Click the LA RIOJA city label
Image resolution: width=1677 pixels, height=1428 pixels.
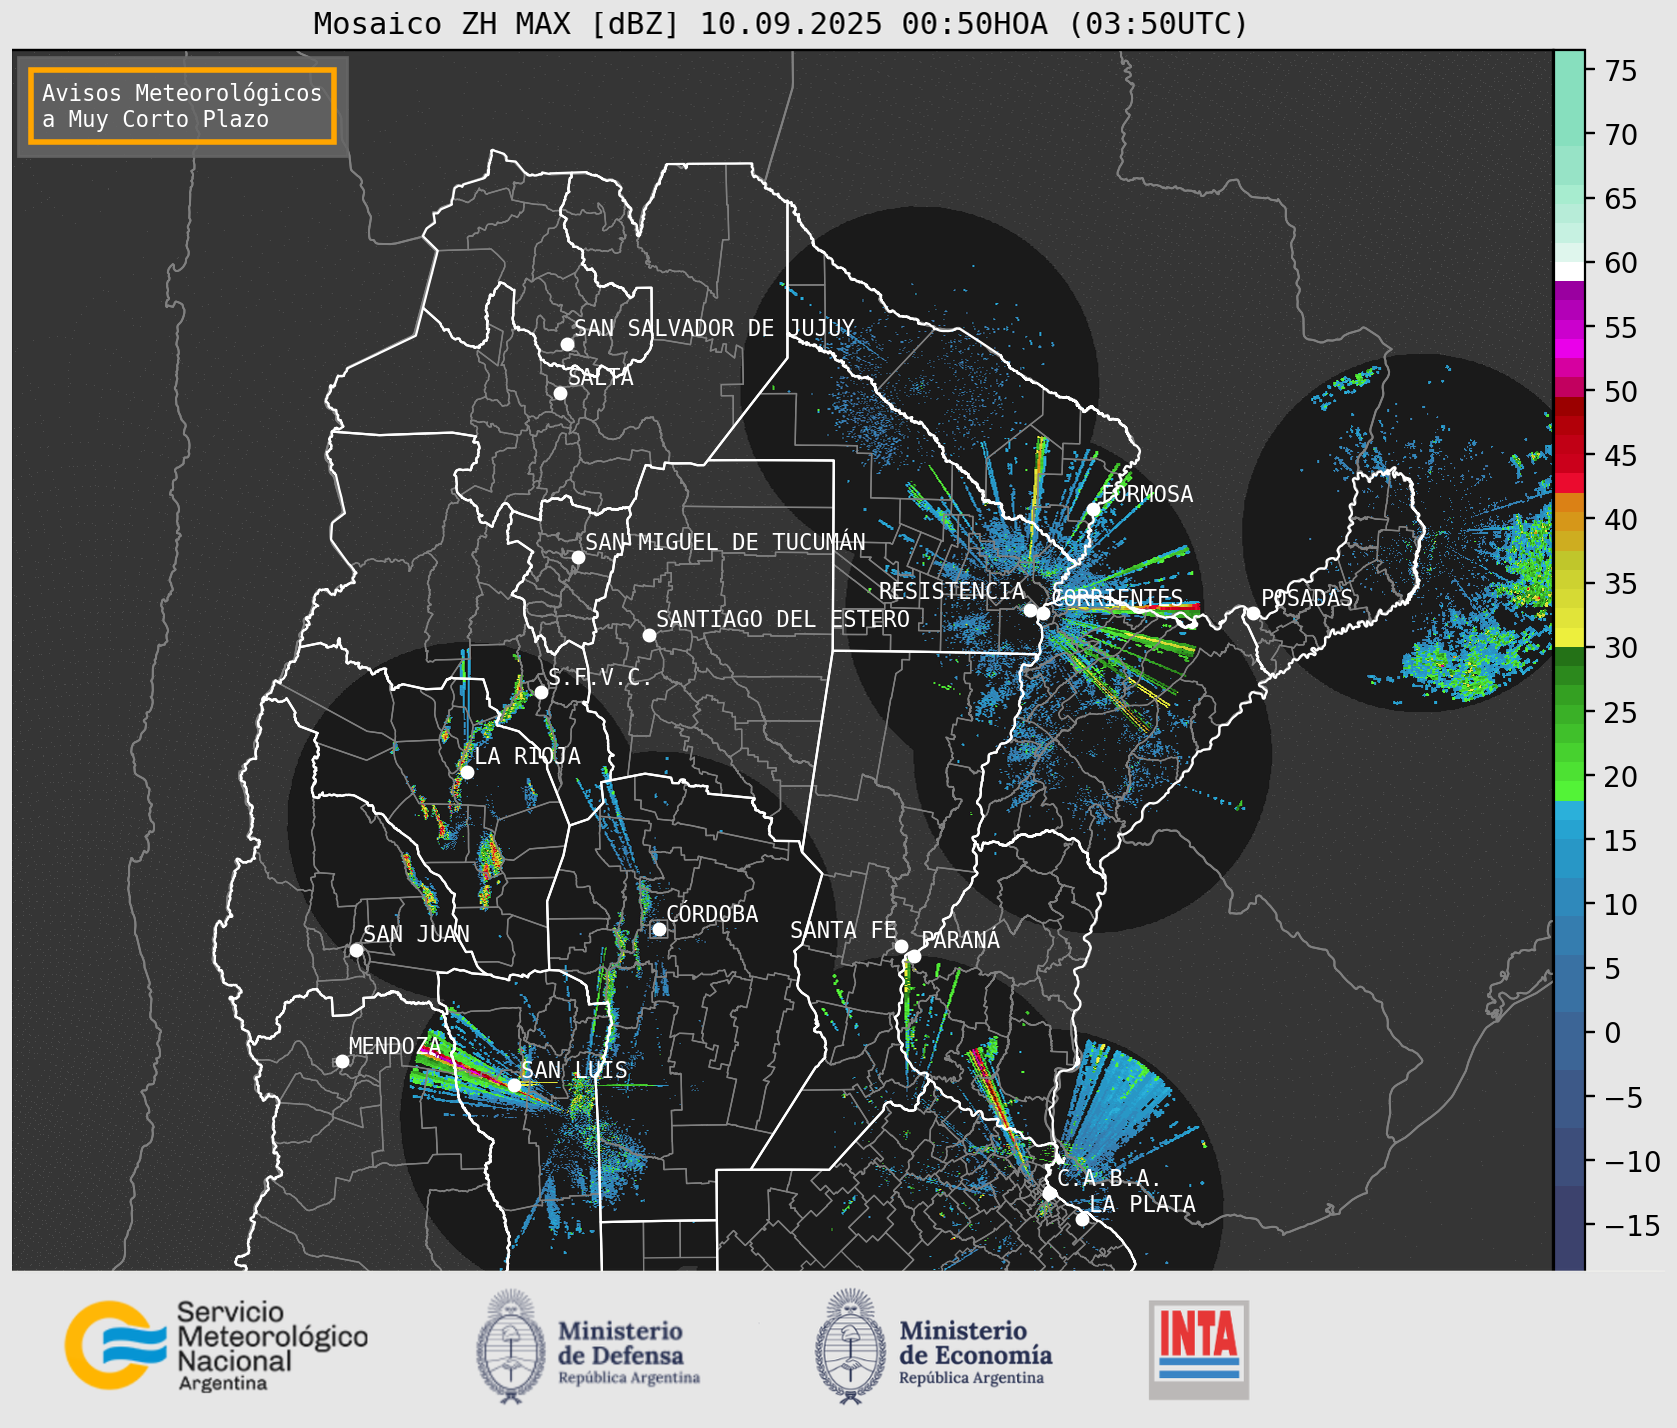(x=527, y=756)
